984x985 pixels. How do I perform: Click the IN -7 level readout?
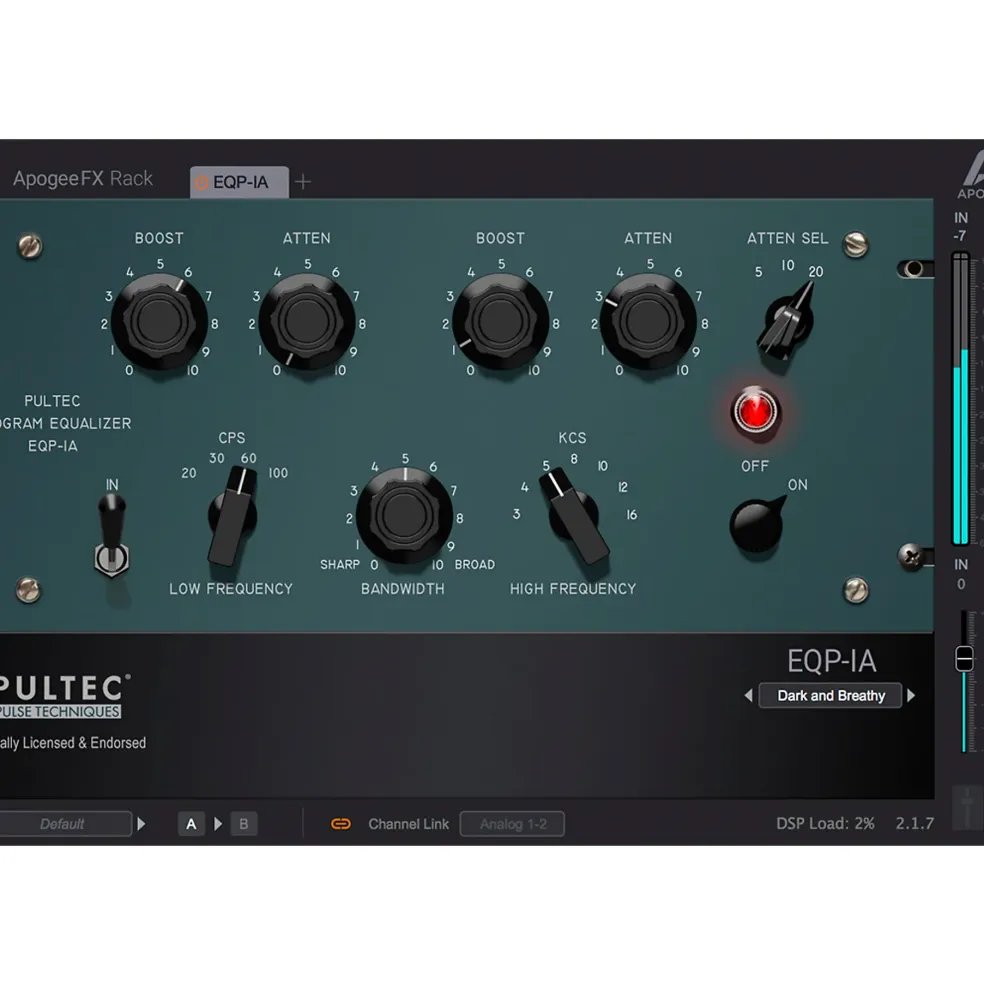pos(961,227)
